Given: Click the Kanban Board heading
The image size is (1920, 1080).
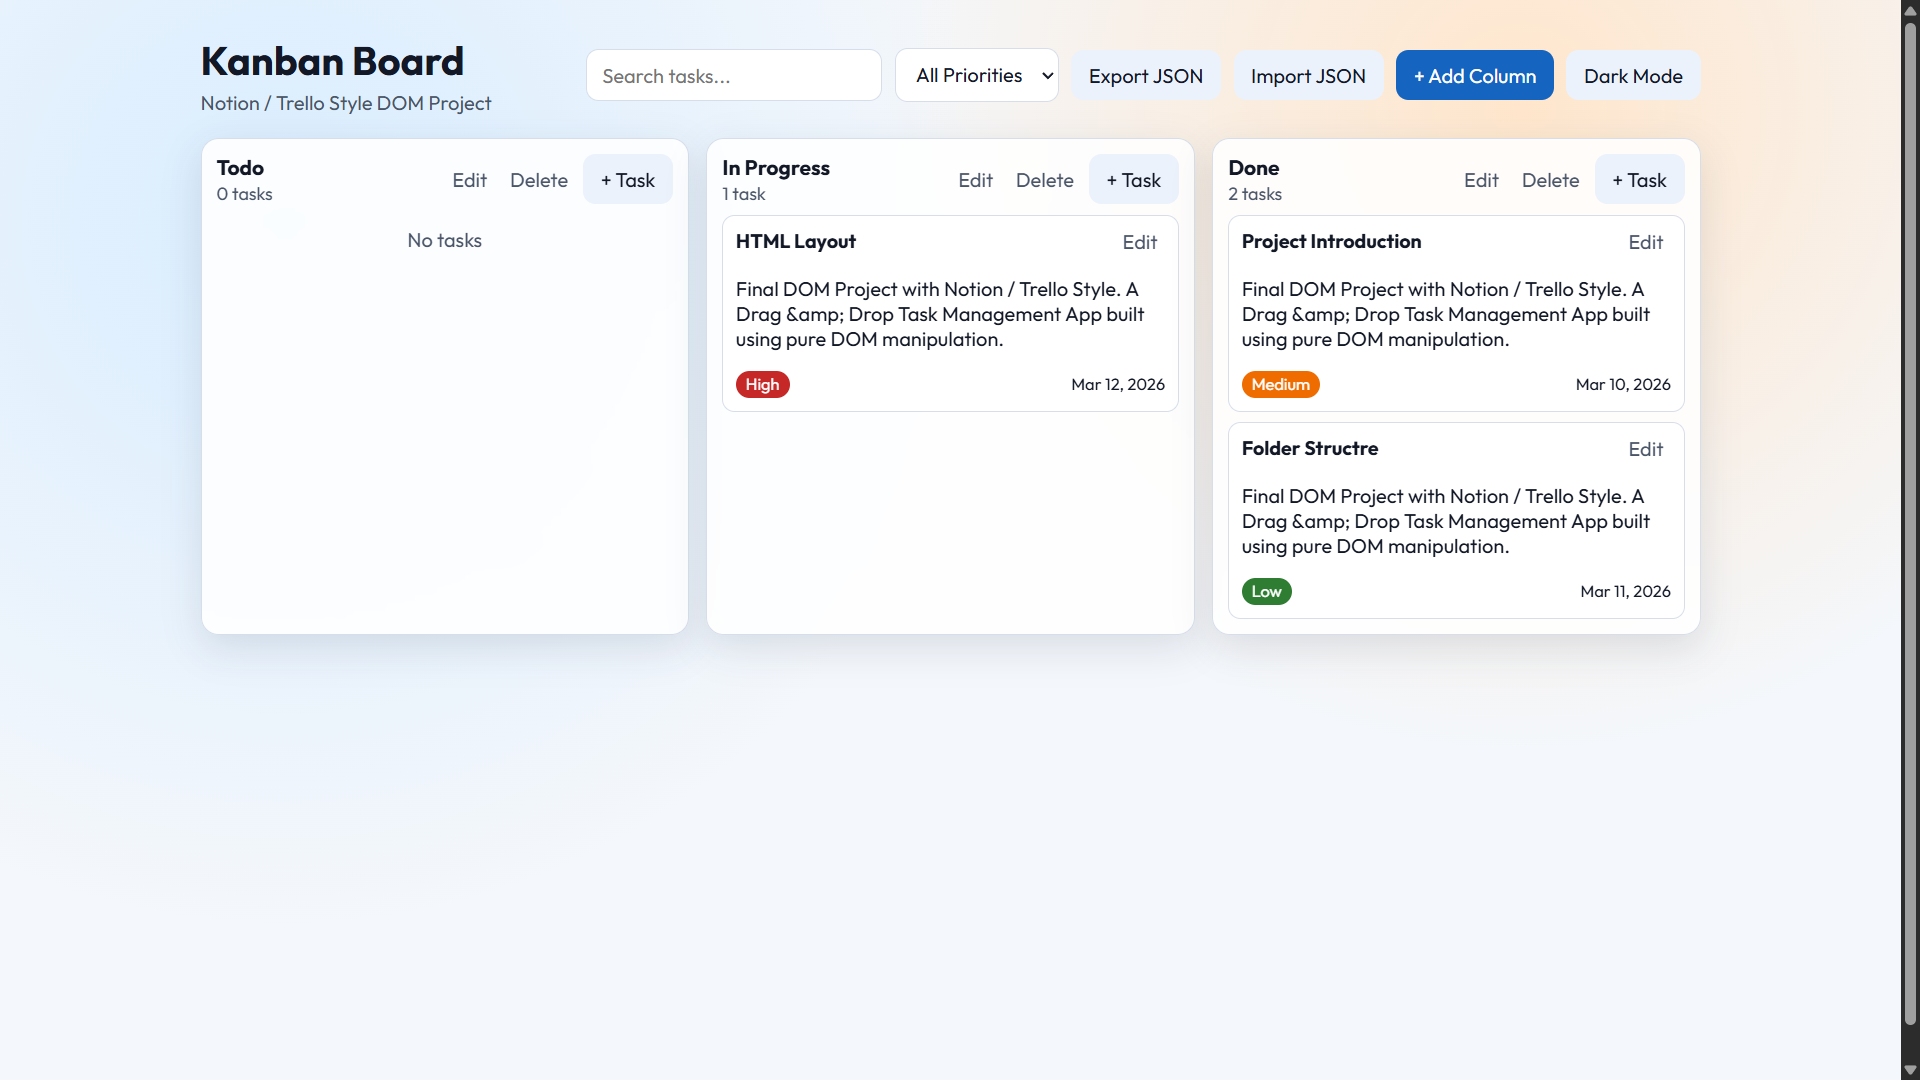Looking at the screenshot, I should (x=332, y=61).
